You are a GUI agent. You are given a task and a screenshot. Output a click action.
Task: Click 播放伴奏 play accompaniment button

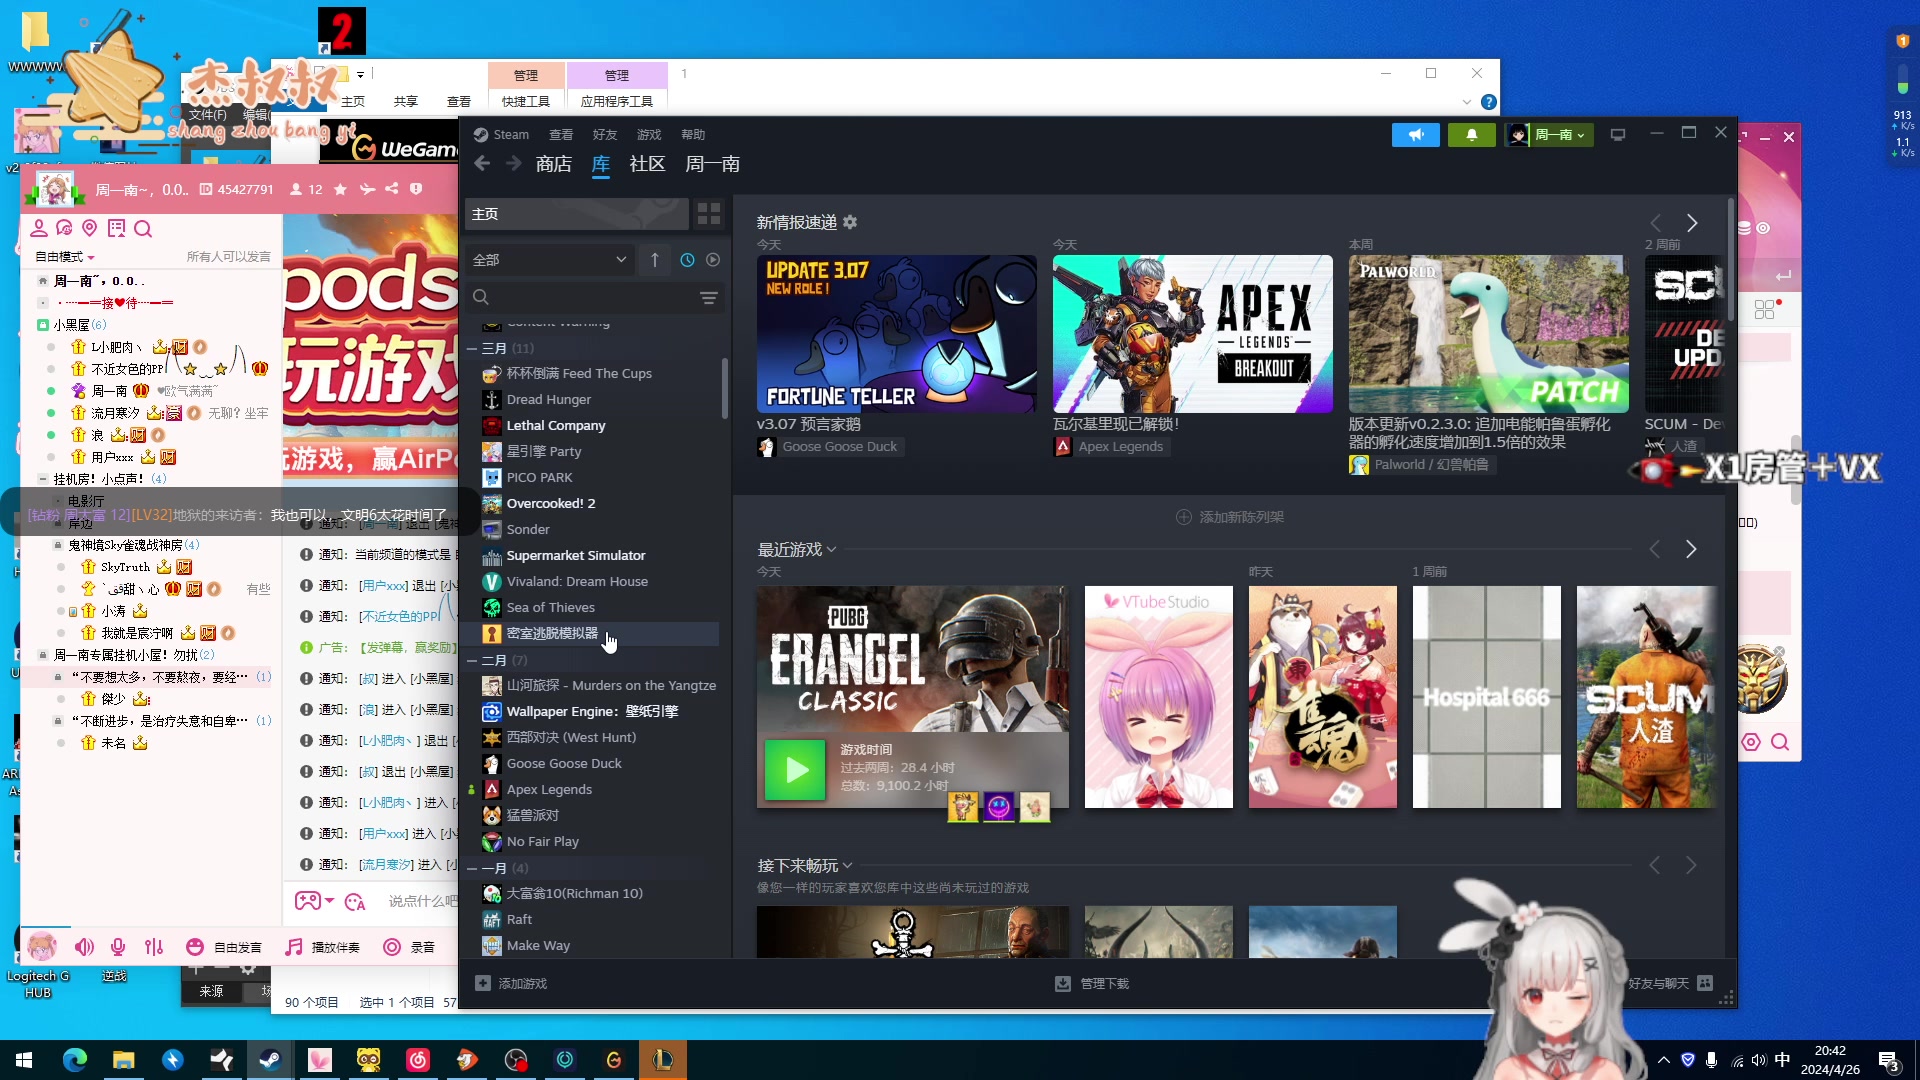[x=323, y=947]
